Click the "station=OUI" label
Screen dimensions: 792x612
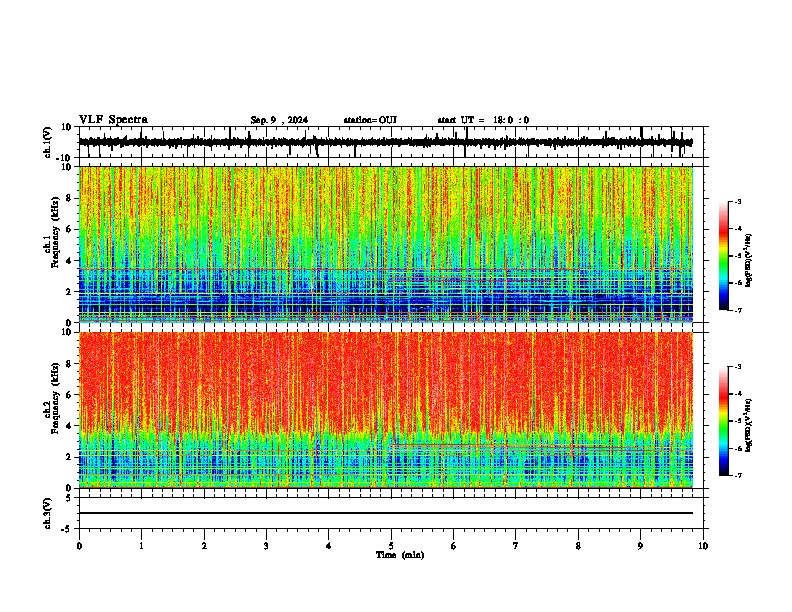[x=370, y=120]
